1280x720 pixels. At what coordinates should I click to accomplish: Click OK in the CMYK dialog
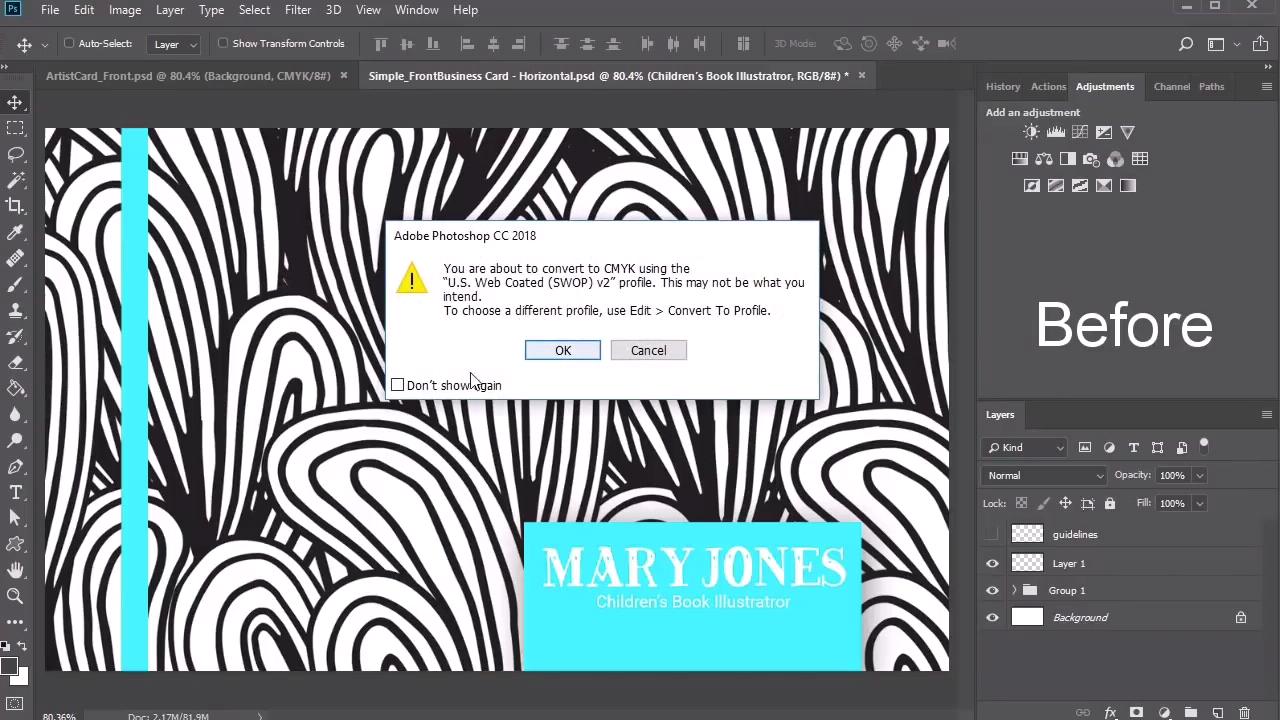[563, 350]
